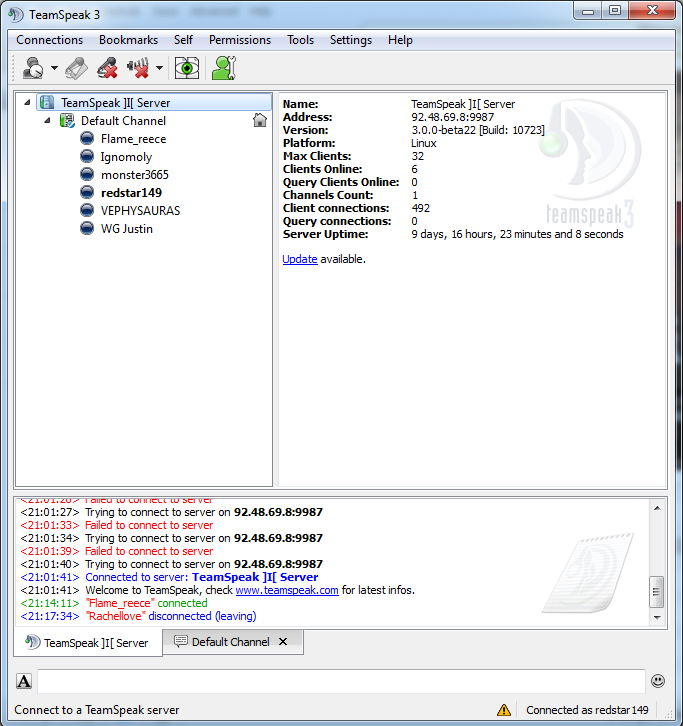Click the Client connections value 492
Image resolution: width=683 pixels, height=726 pixels.
click(x=420, y=208)
